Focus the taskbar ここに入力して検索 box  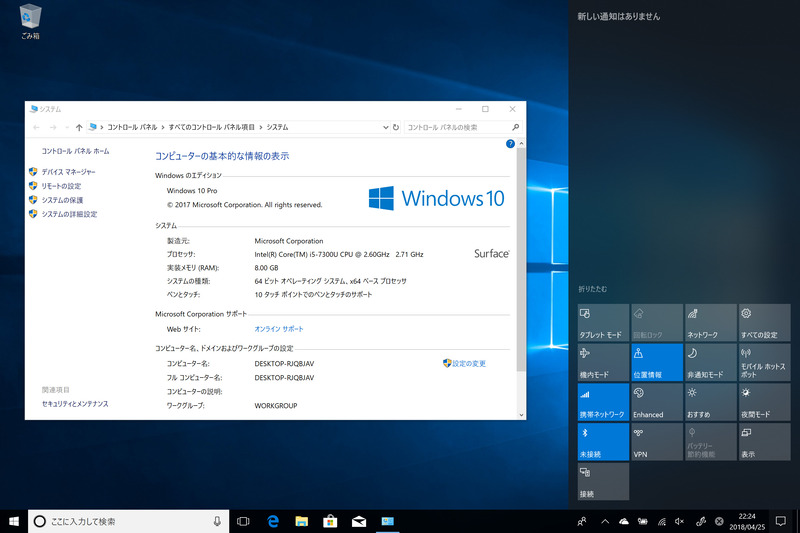(x=129, y=521)
